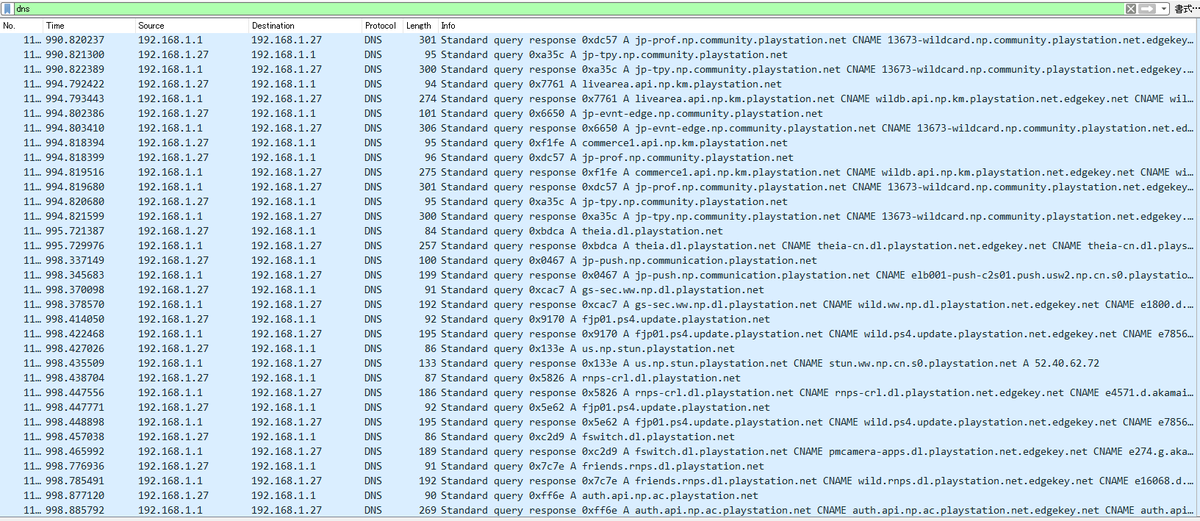Select the jp-evnt-edge query at 994.802386
Viewport: 1200px width, 521px height.
click(x=596, y=113)
